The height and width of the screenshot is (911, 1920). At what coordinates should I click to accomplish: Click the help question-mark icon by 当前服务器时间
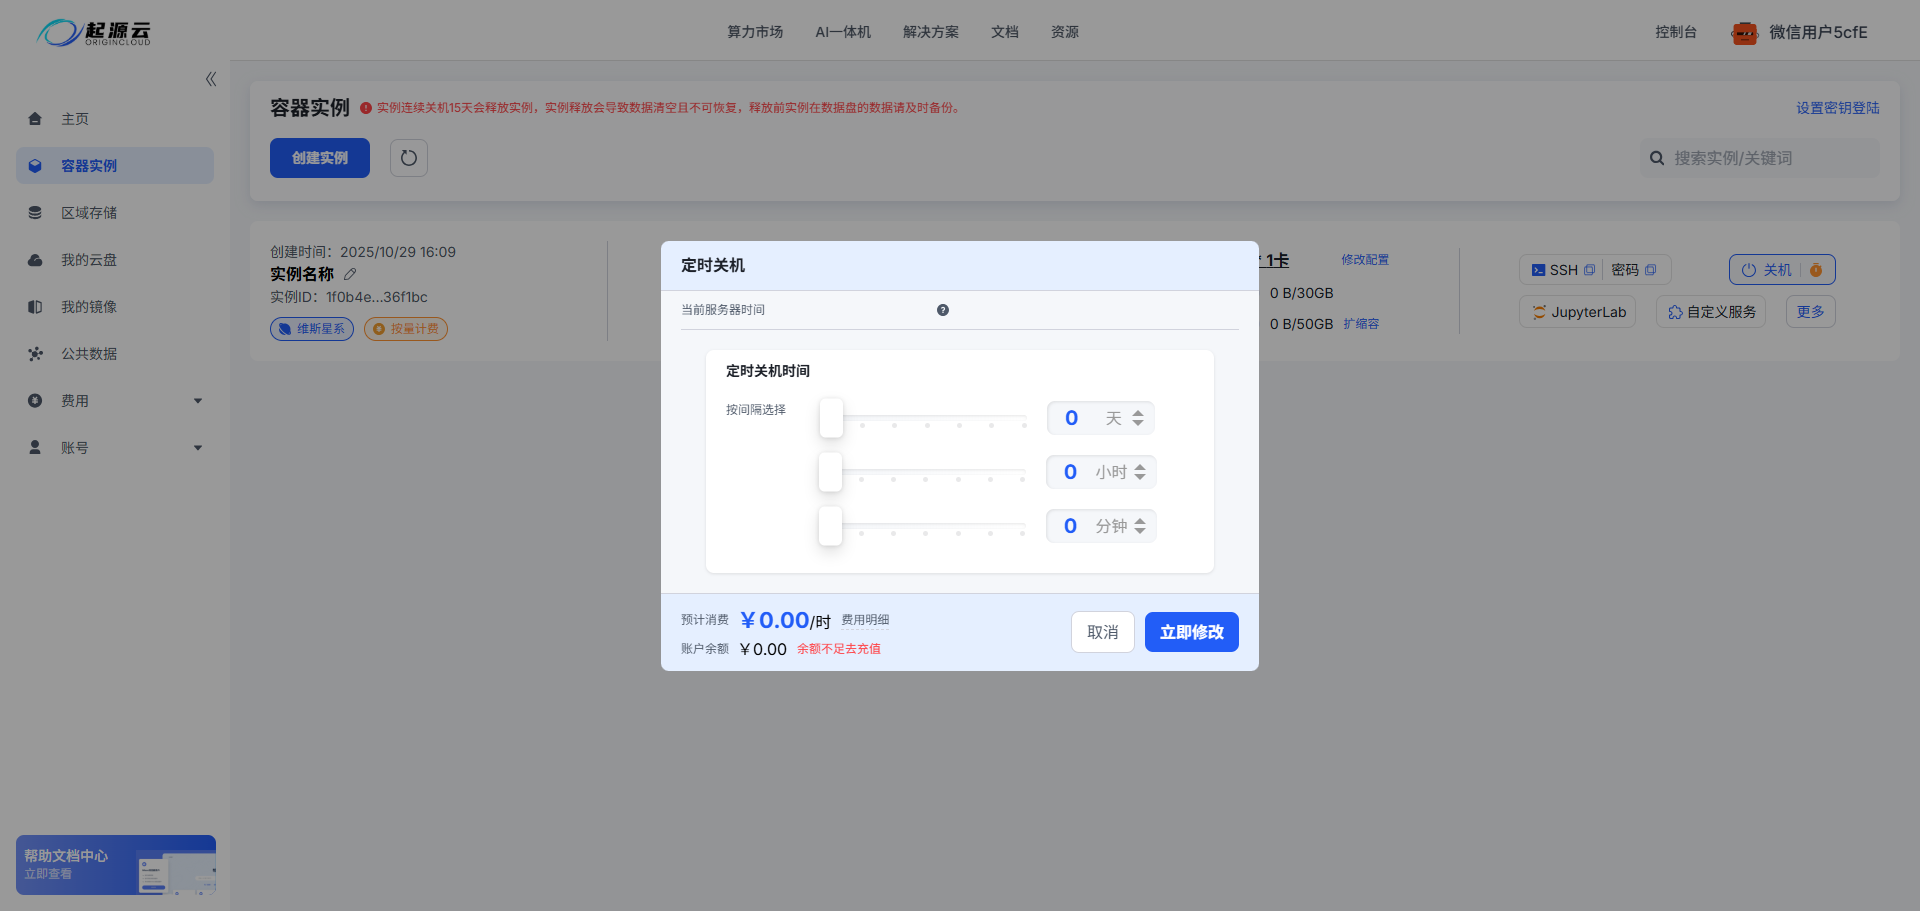[943, 310]
